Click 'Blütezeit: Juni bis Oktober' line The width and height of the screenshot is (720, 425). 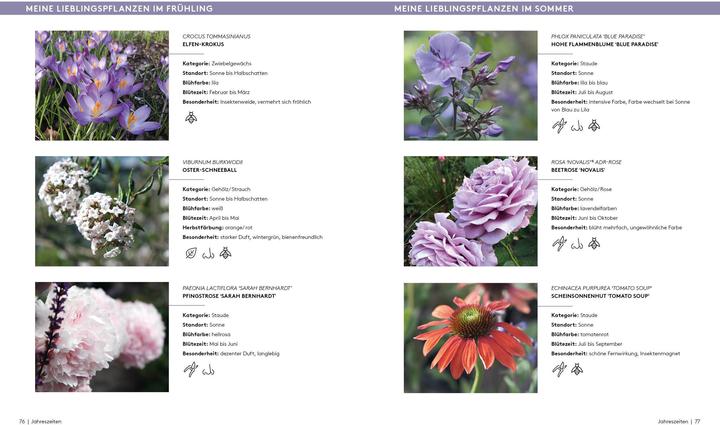pos(585,218)
